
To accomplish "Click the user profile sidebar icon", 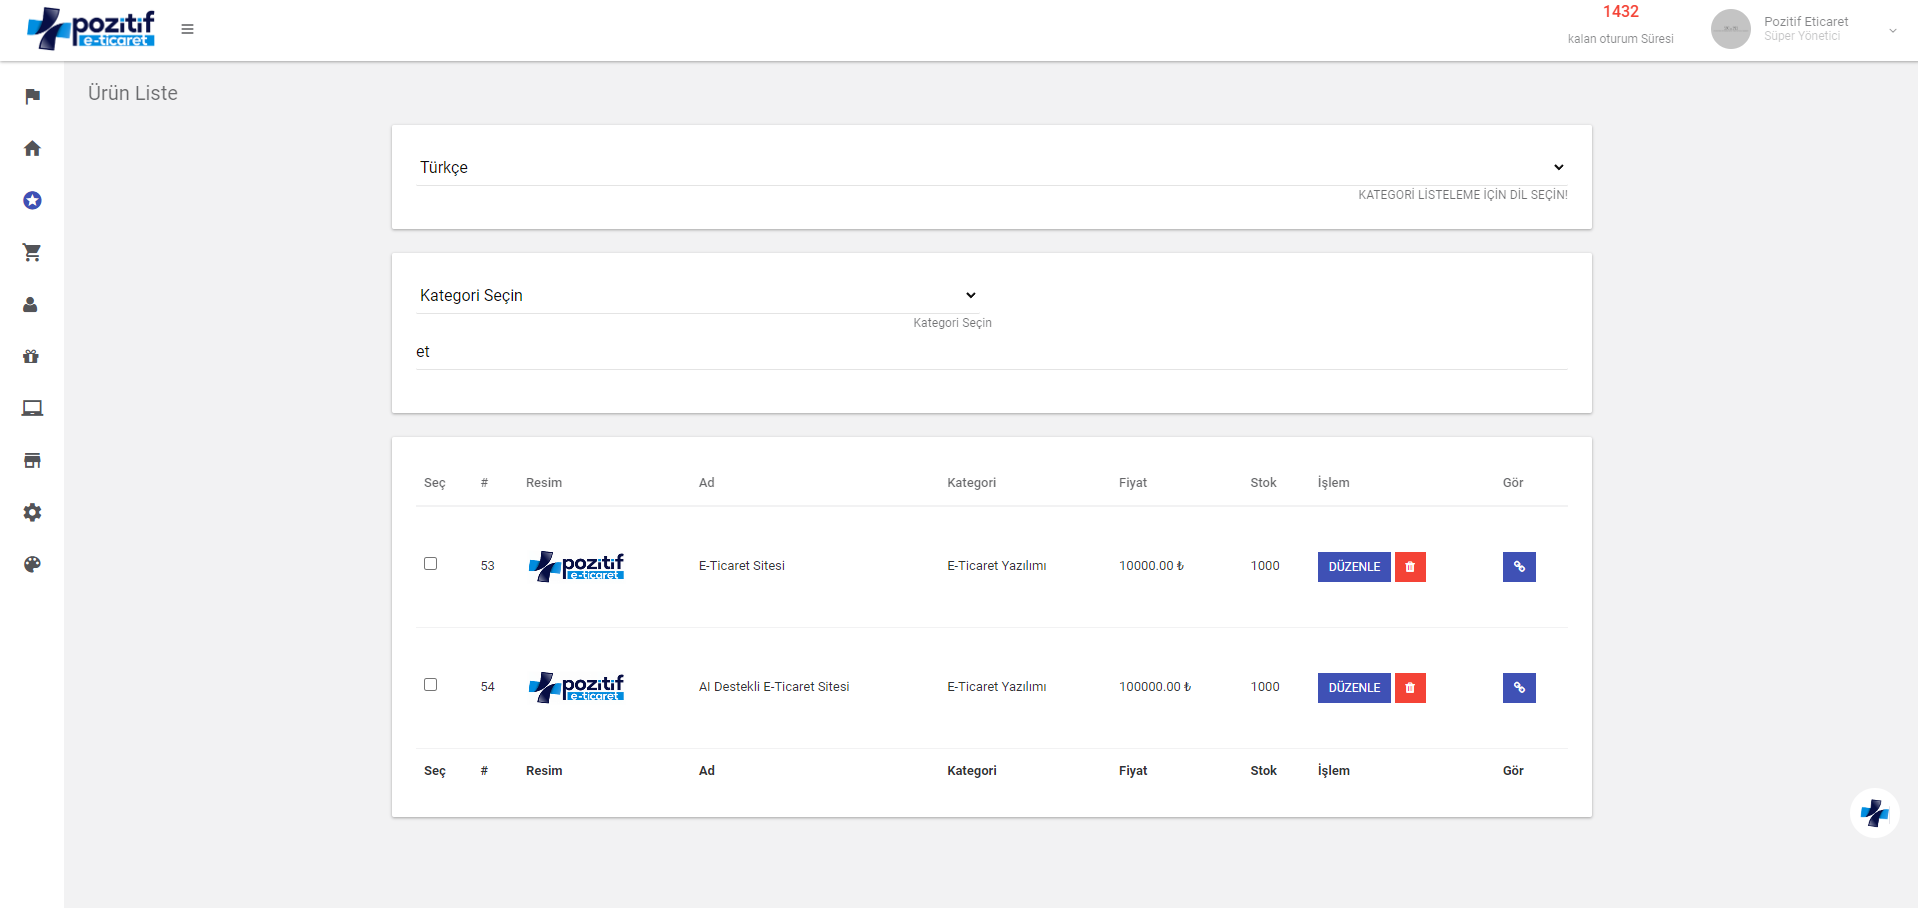I will pyautogui.click(x=32, y=305).
